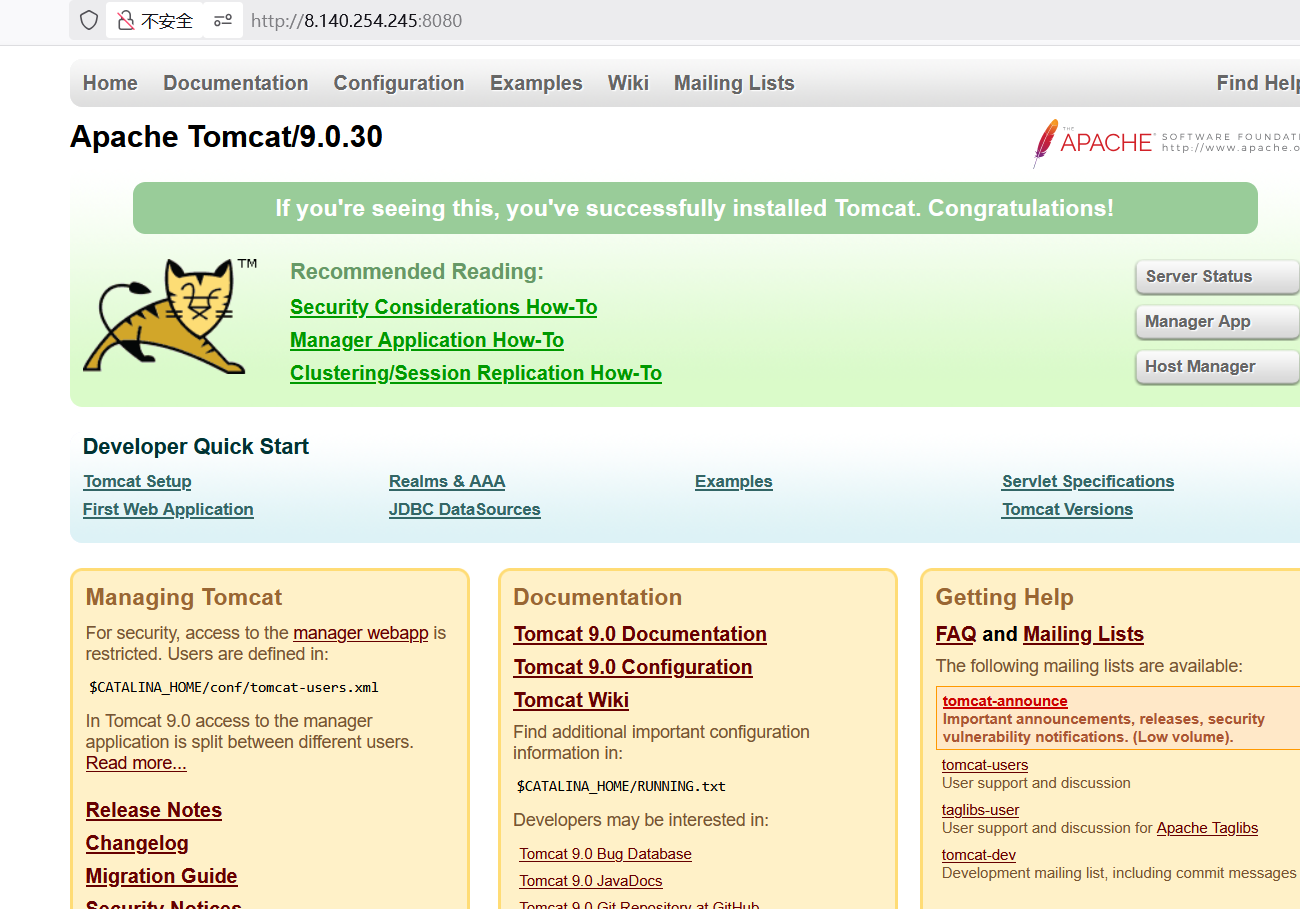Click the shield tracking protection icon
The width and height of the screenshot is (1300, 909).
(x=89, y=20)
